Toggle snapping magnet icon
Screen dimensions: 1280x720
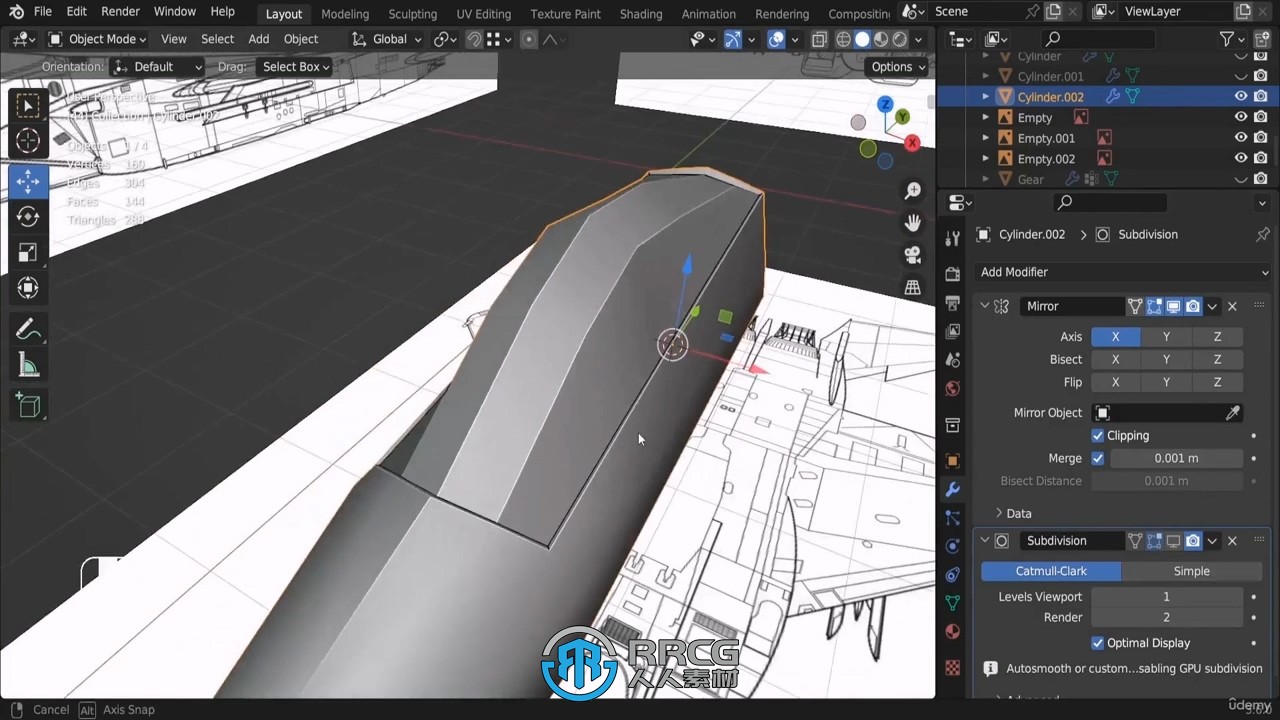click(x=475, y=39)
